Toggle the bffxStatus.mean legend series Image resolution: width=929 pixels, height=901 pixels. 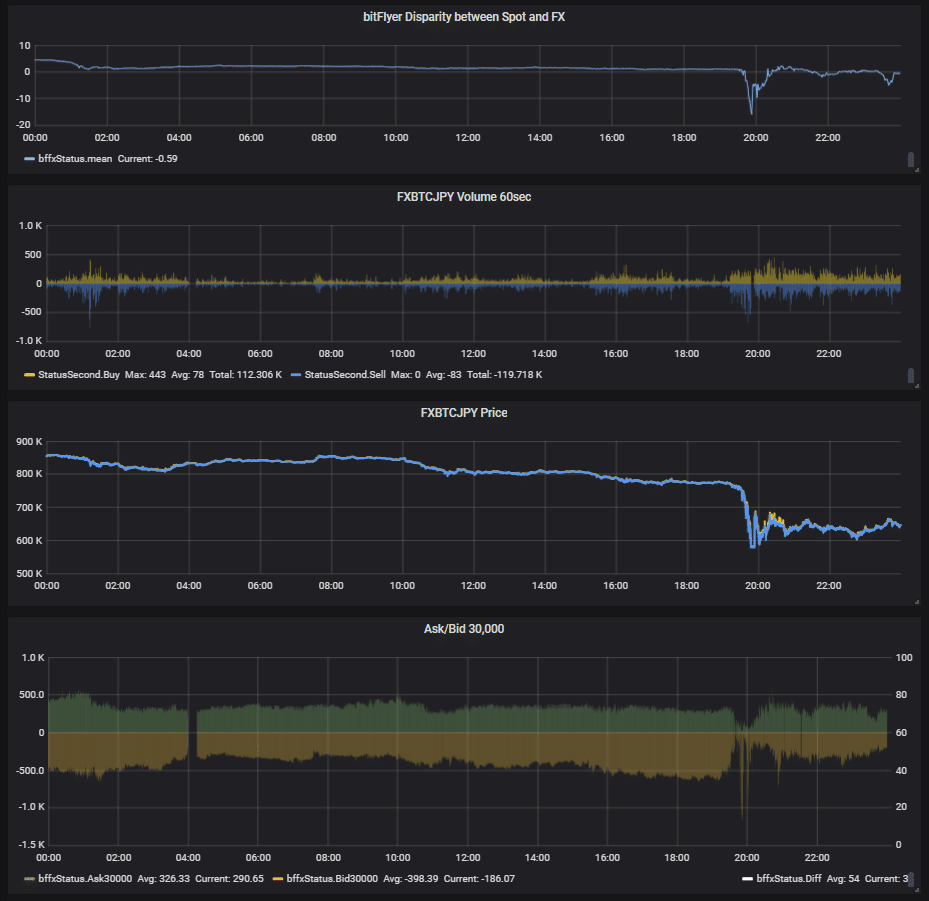75,159
